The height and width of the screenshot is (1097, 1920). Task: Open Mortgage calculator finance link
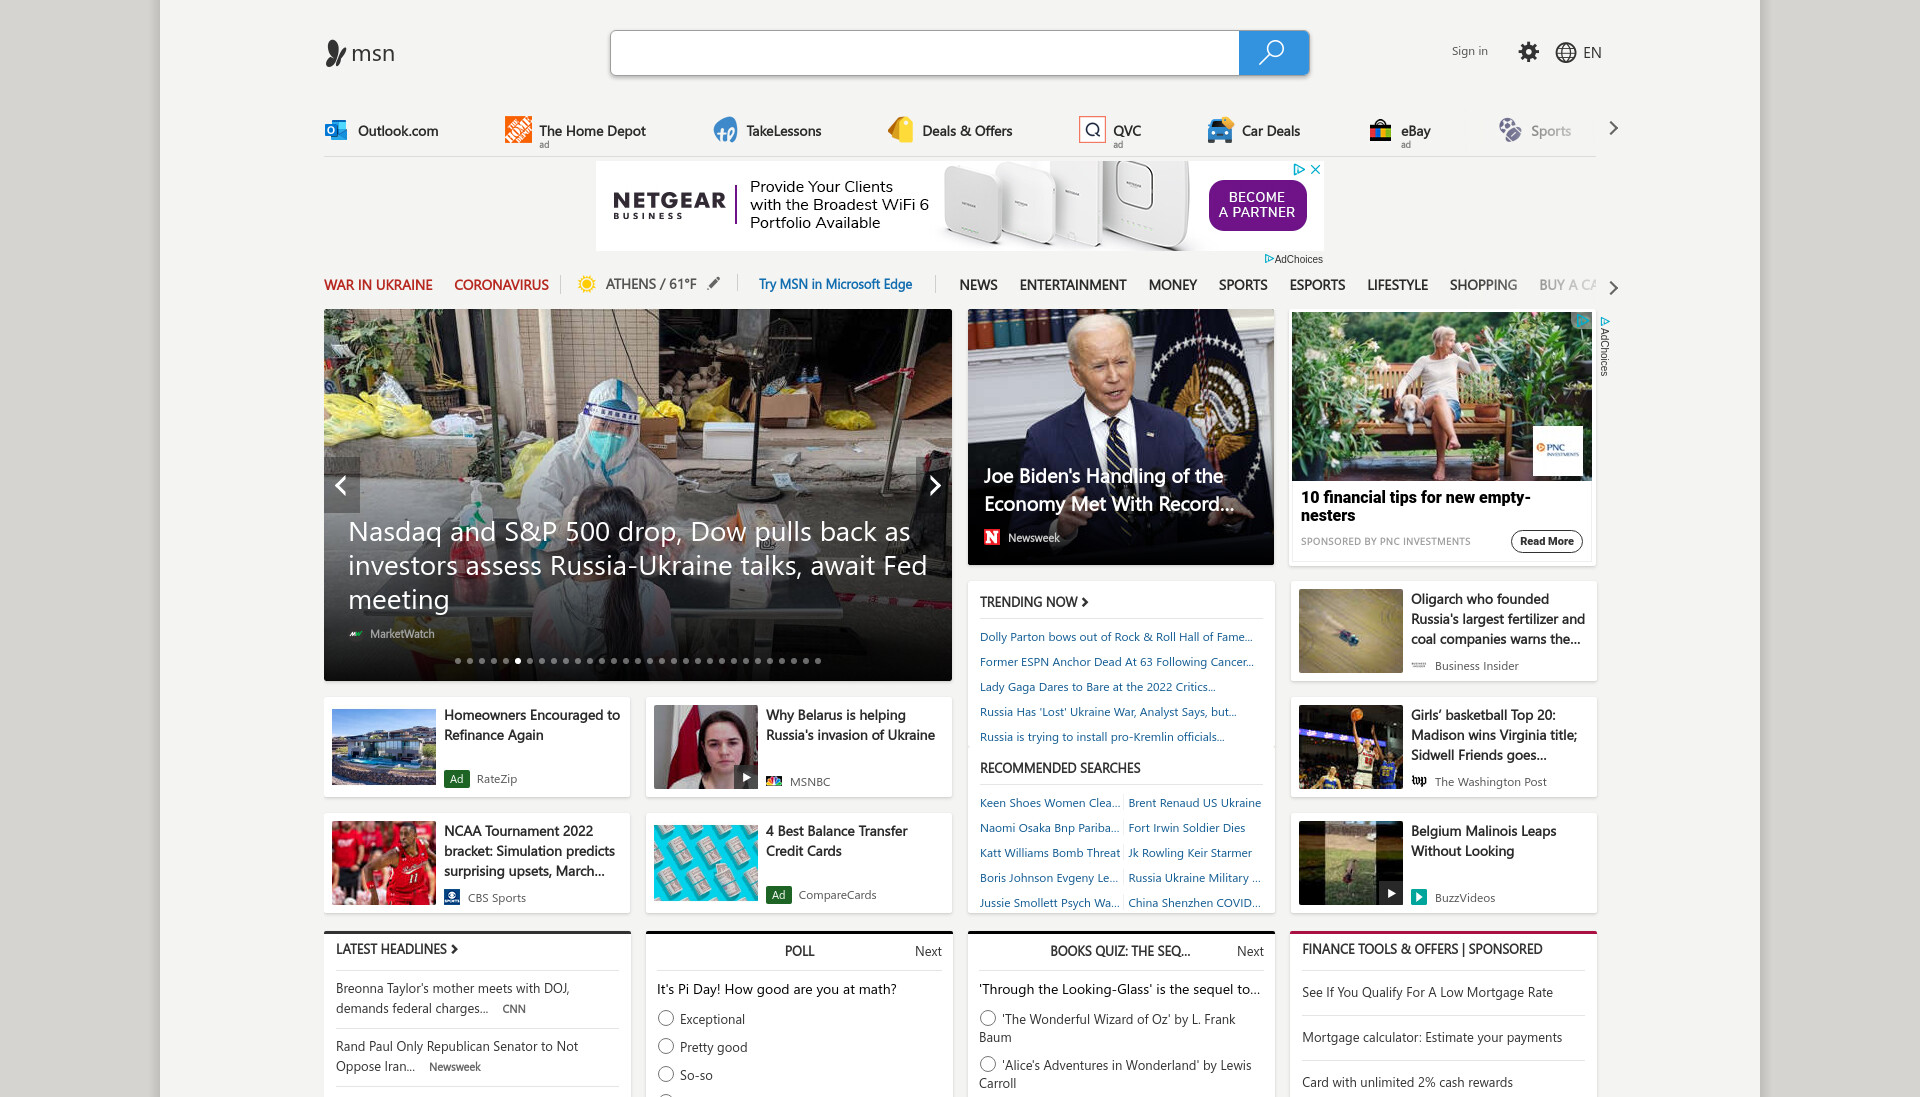coord(1432,1037)
